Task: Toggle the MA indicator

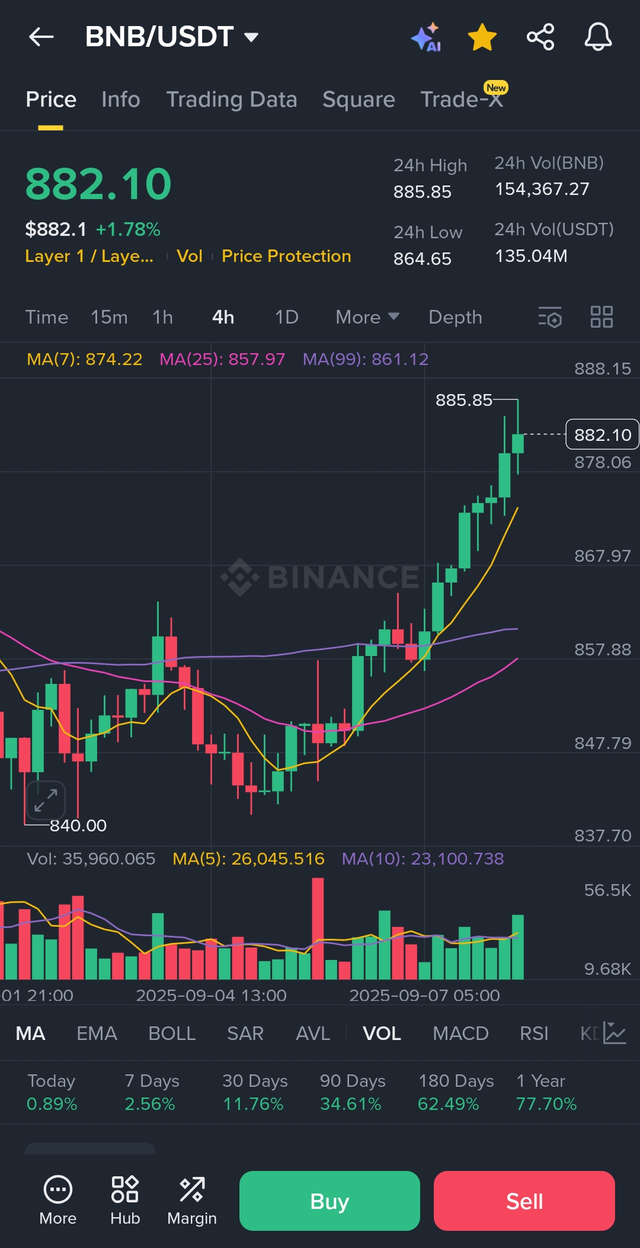Action: point(30,1033)
